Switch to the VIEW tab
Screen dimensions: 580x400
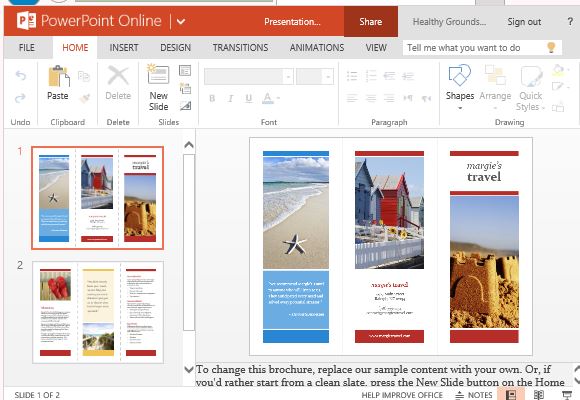(x=376, y=48)
